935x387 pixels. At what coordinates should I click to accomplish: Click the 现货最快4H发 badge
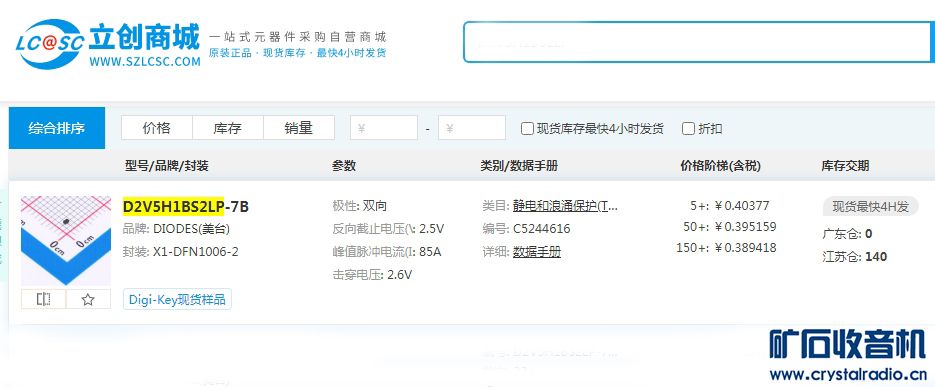click(871, 207)
